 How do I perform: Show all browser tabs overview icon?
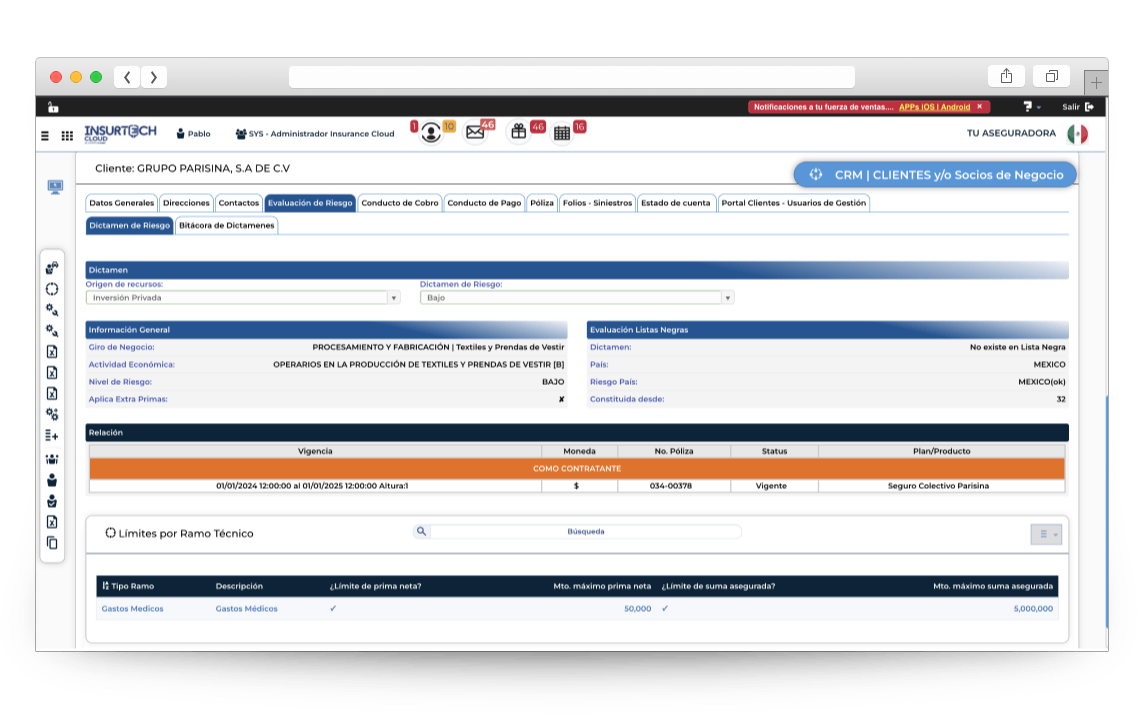tap(1052, 76)
